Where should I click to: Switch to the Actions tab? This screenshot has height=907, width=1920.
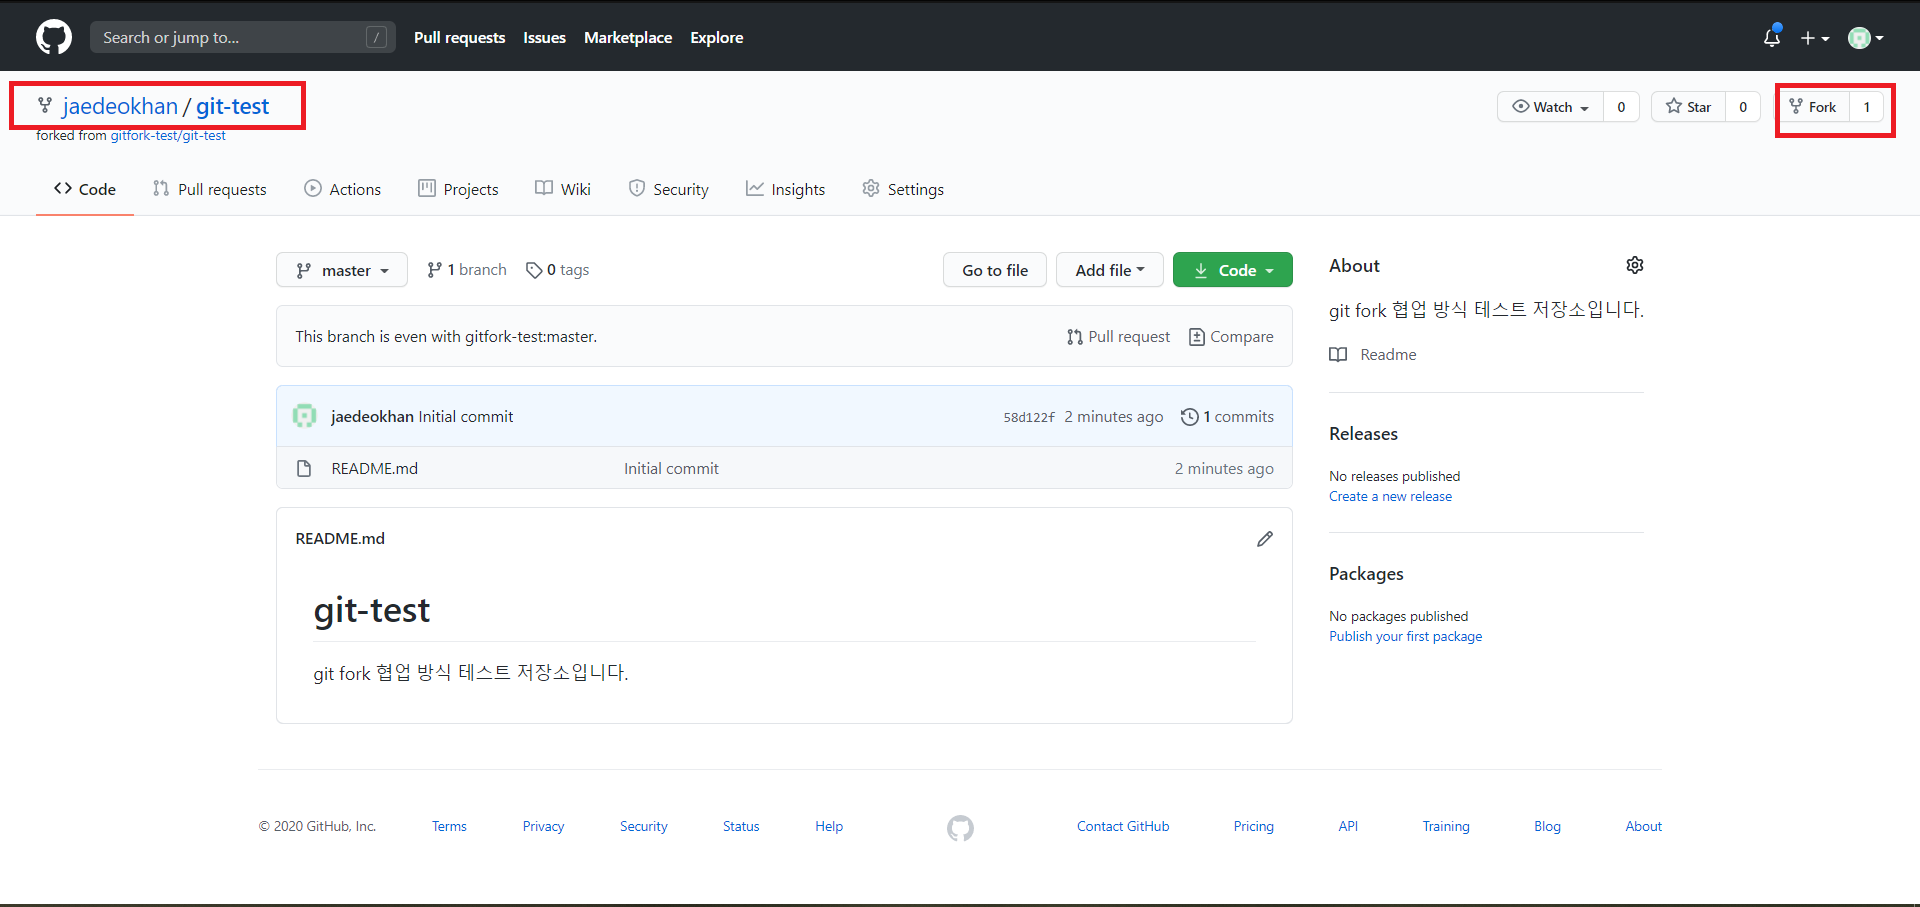pos(343,189)
